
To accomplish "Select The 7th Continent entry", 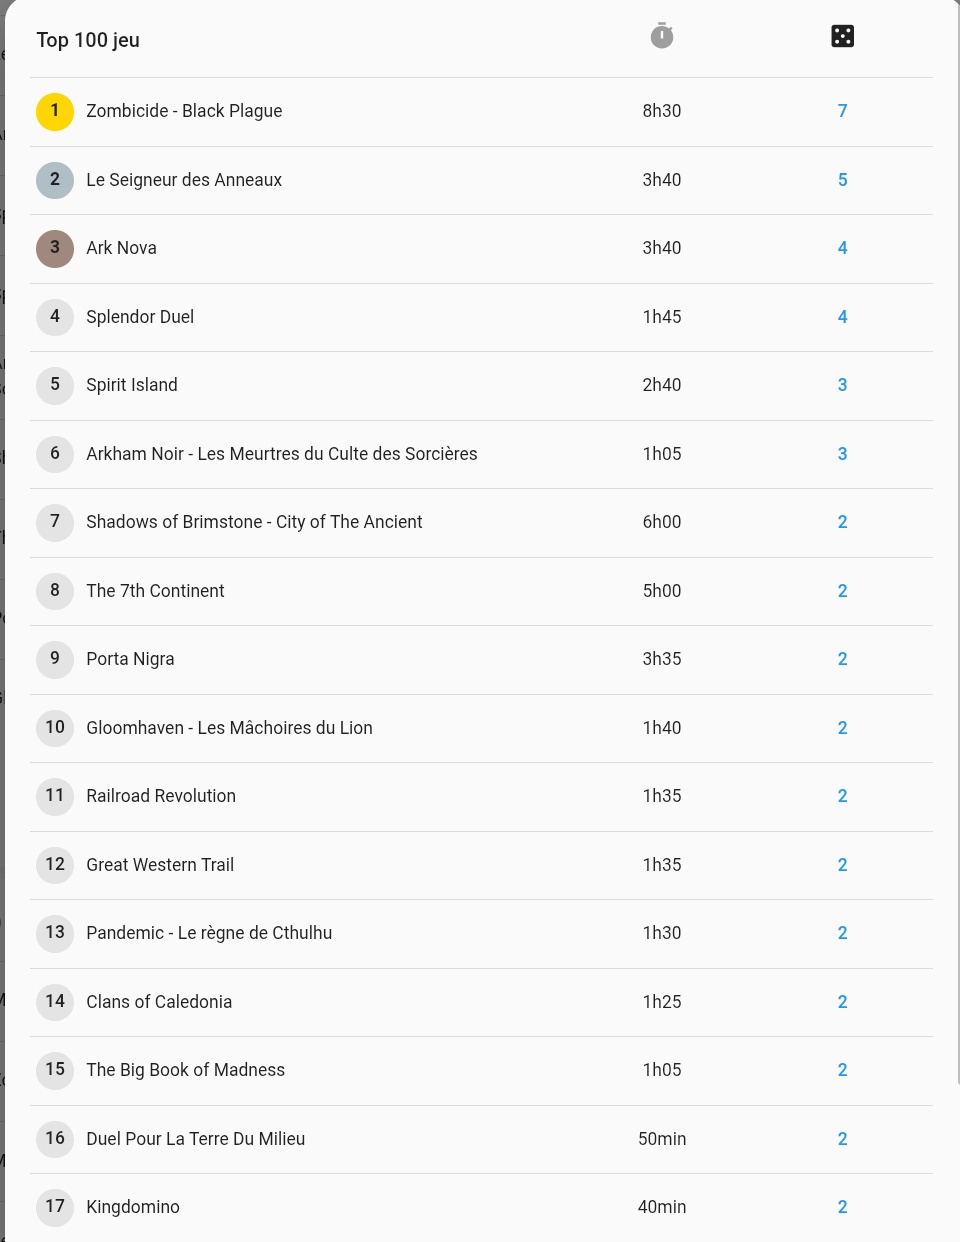I will [x=481, y=591].
